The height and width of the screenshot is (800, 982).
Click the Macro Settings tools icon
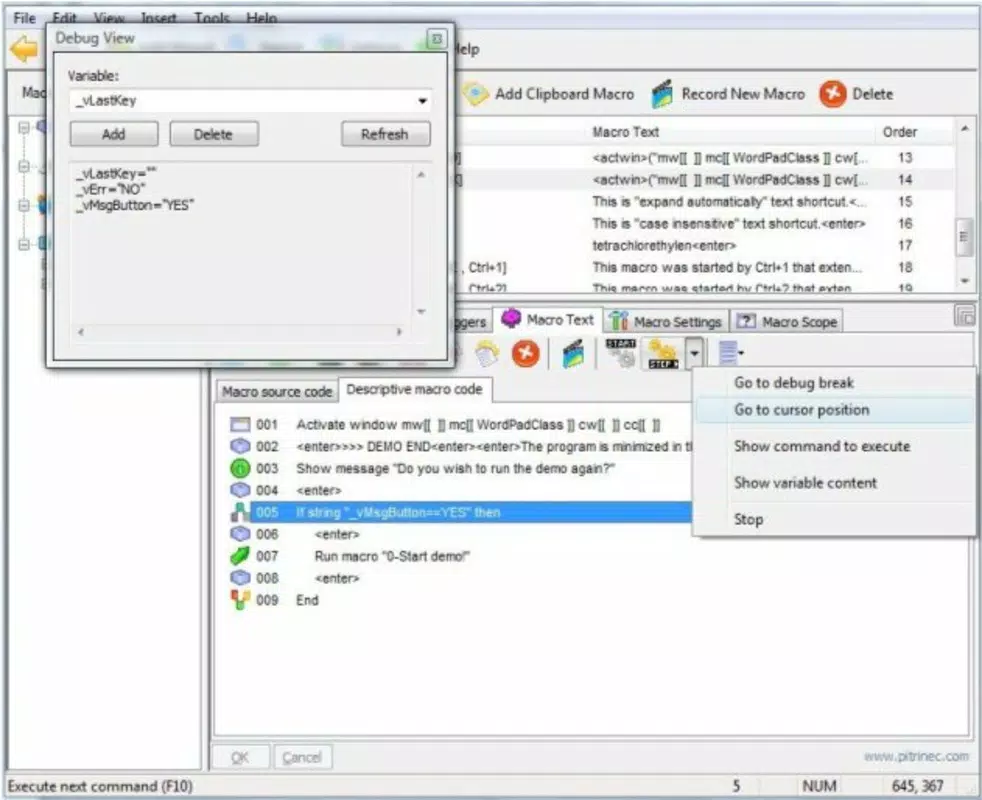tap(619, 321)
